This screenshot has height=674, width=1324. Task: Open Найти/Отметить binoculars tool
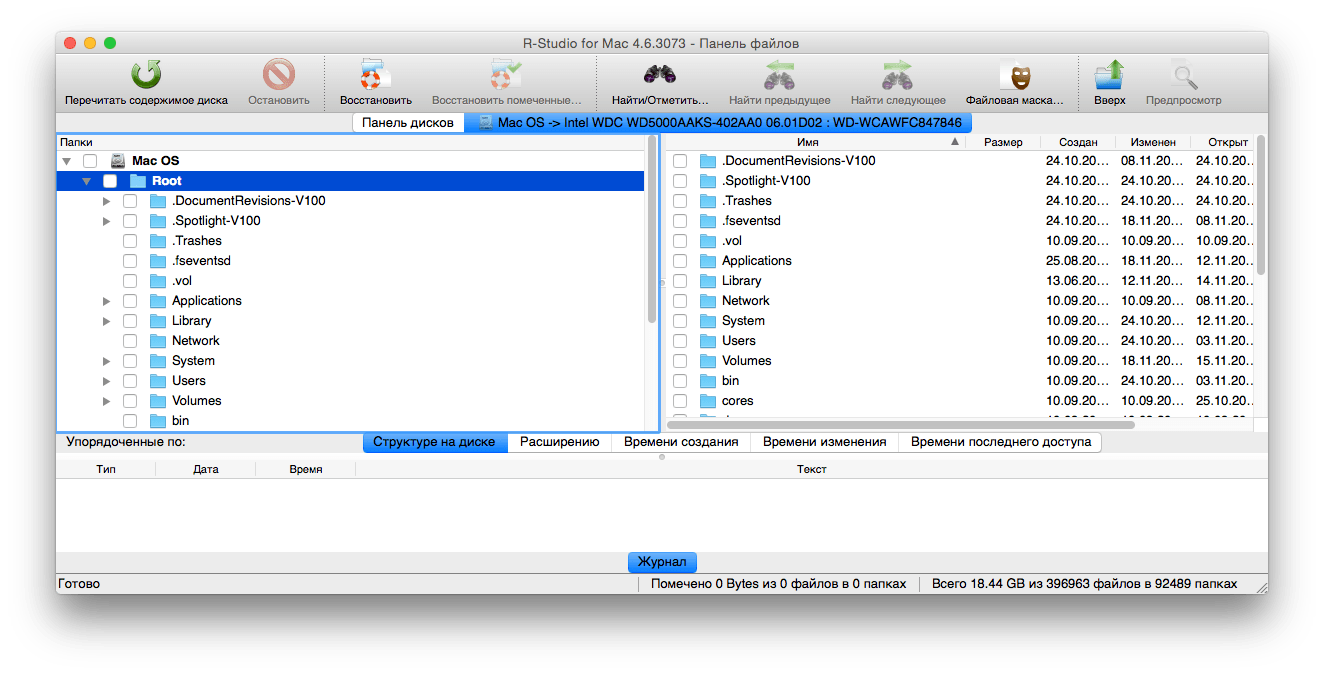(660, 75)
